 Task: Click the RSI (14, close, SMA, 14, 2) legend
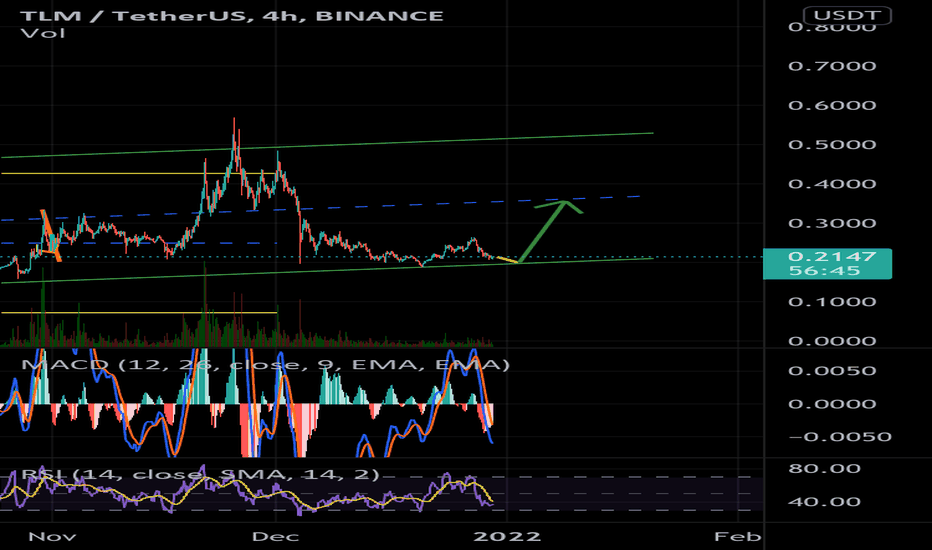pyautogui.click(x=200, y=474)
